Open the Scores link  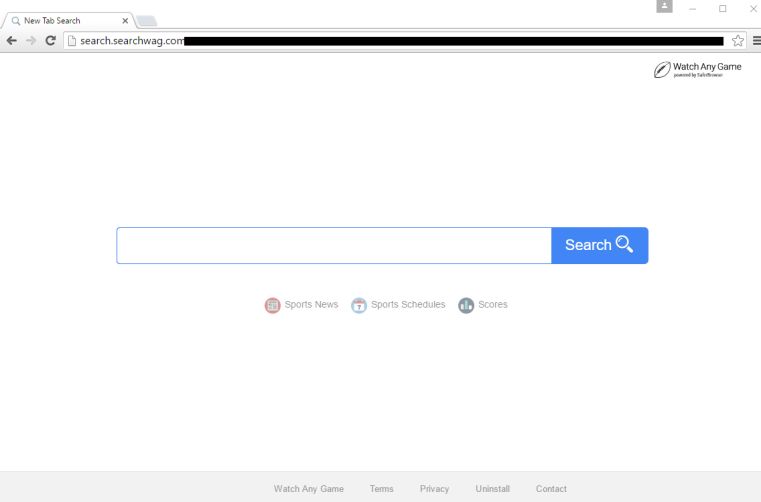493,304
